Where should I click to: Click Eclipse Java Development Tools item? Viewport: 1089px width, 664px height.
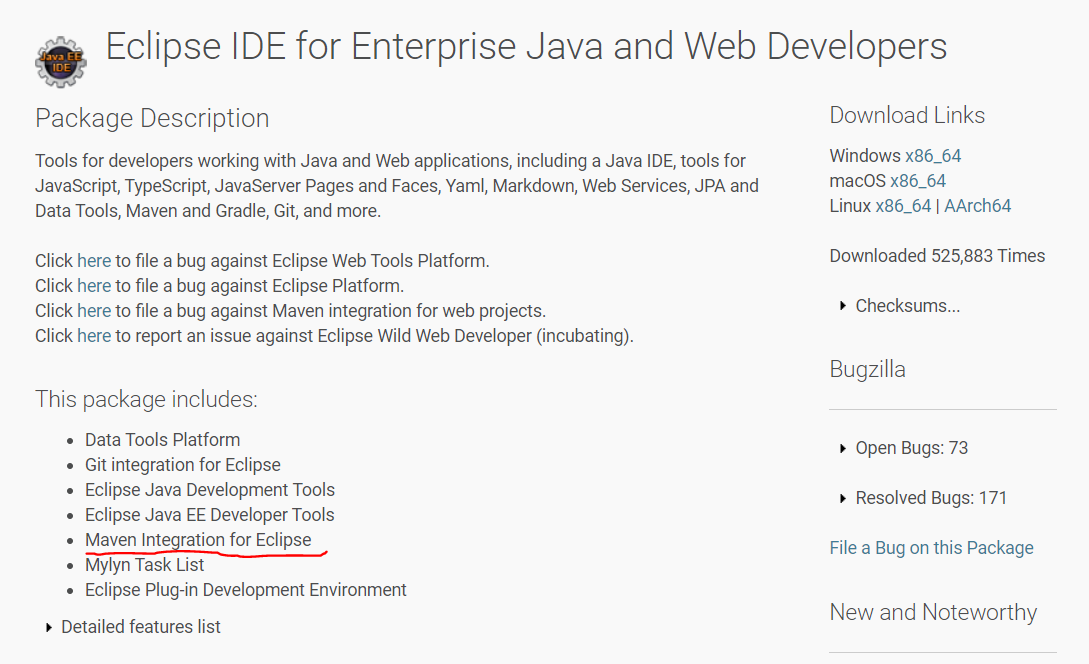210,490
